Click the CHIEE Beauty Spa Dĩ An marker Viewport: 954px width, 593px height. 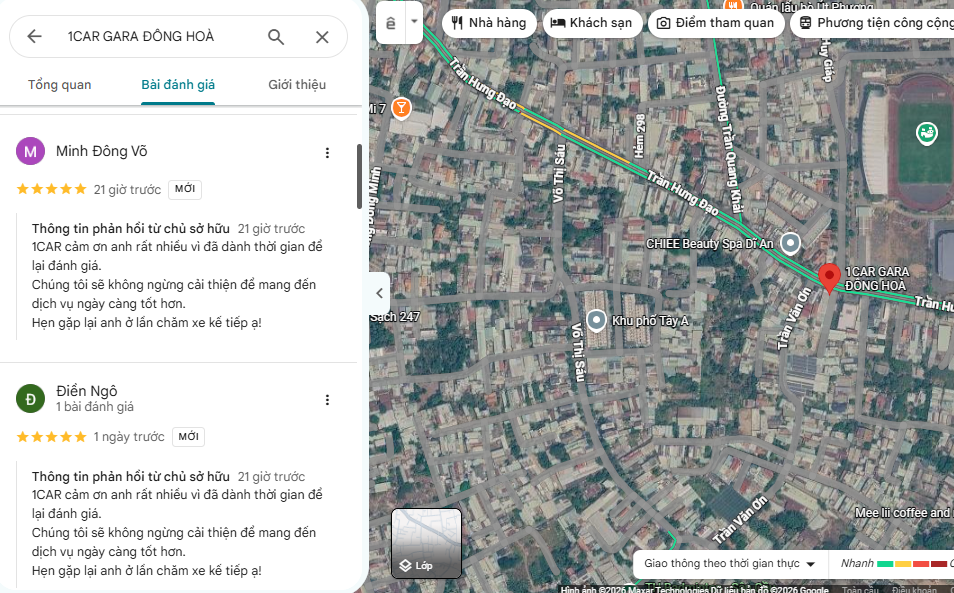(x=790, y=243)
